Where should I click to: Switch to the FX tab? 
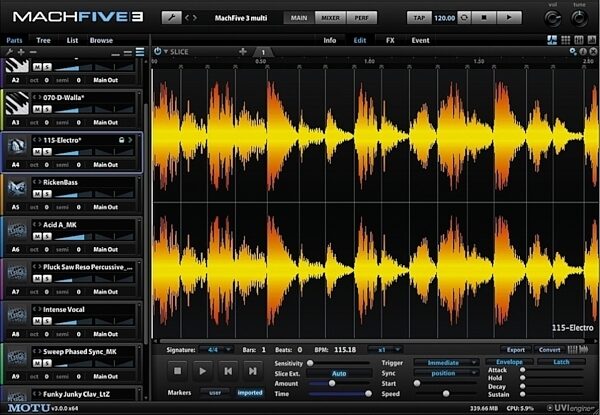point(390,40)
